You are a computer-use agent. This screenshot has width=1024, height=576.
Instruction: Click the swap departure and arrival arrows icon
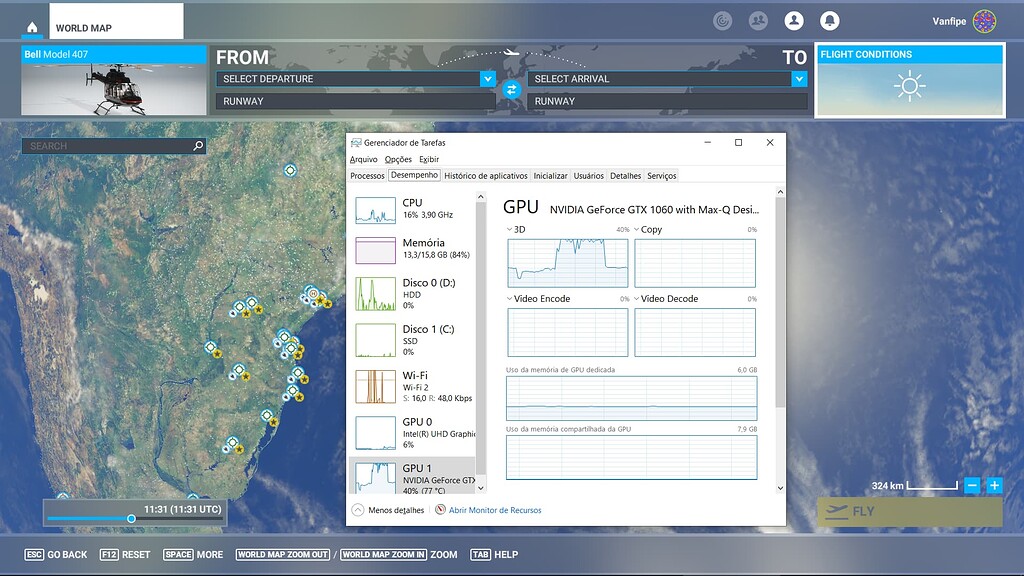(512, 90)
